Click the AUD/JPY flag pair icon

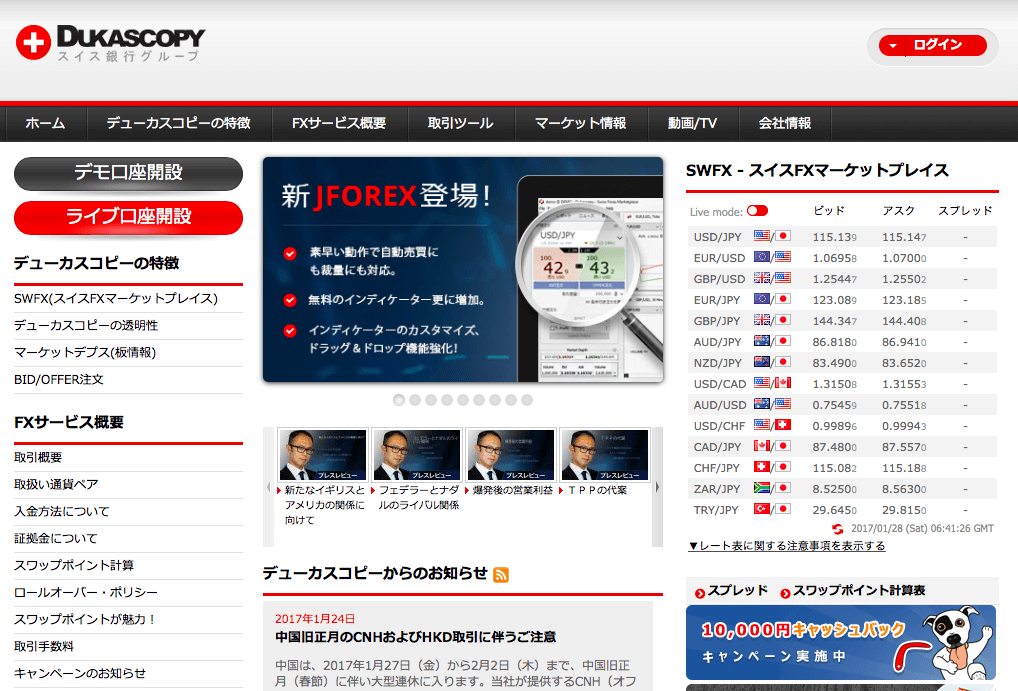(x=772, y=341)
